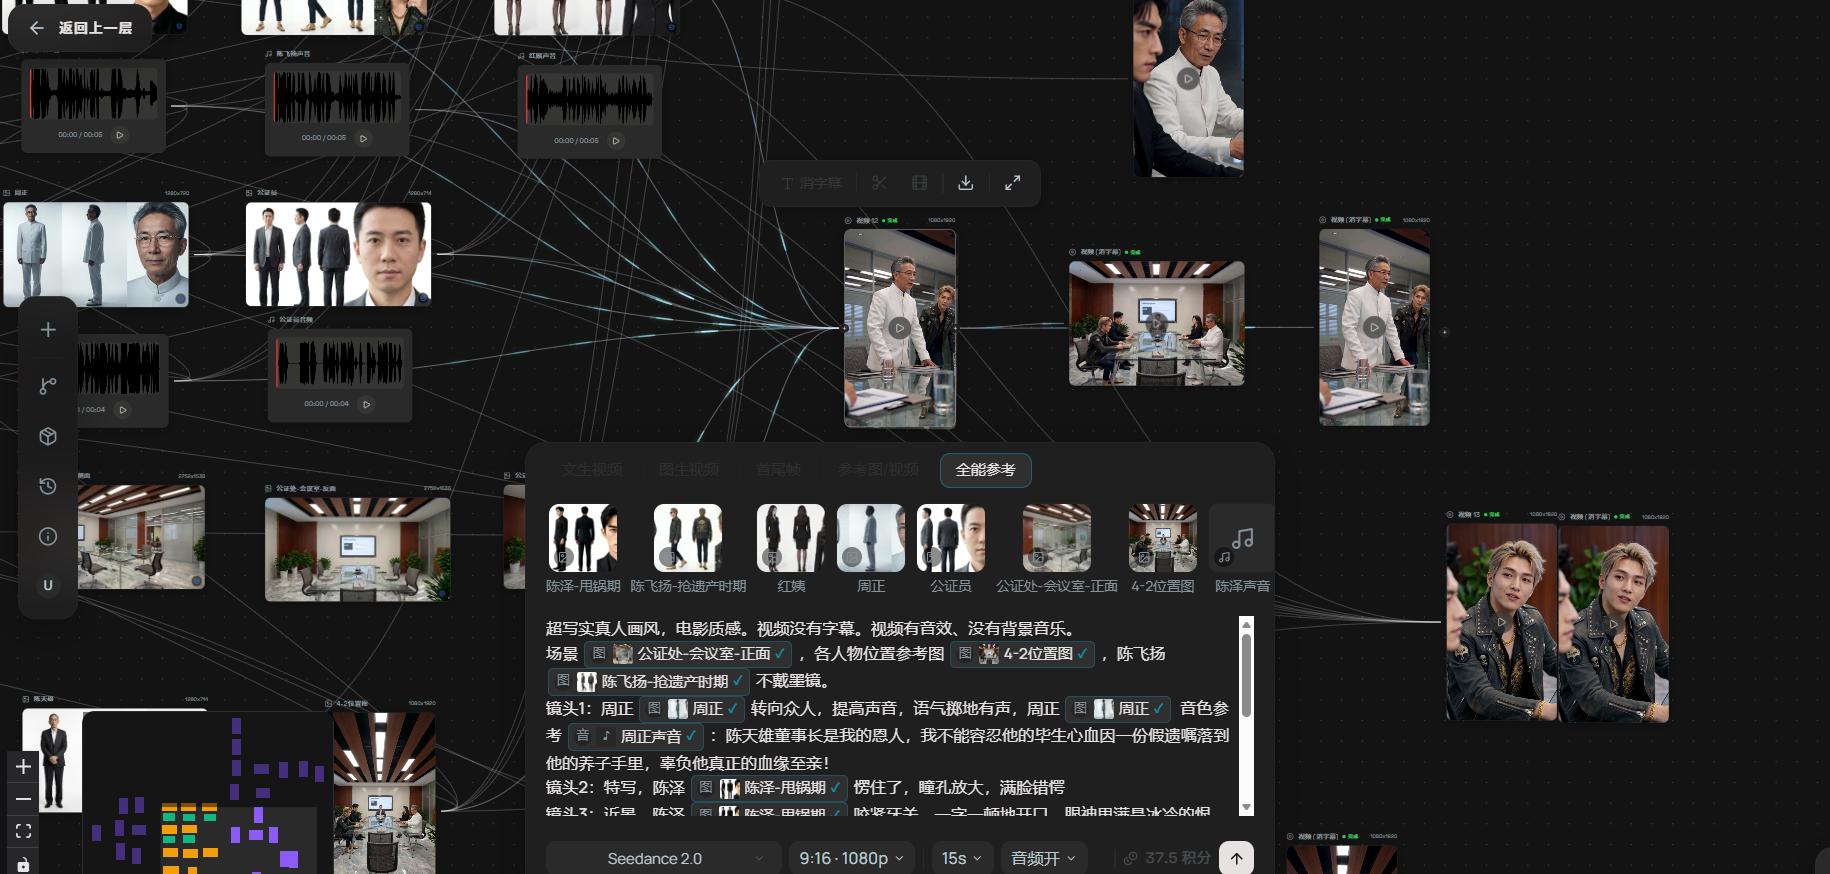1830x874 pixels.
Task: Click the canvas minimap overview
Action: (207, 793)
